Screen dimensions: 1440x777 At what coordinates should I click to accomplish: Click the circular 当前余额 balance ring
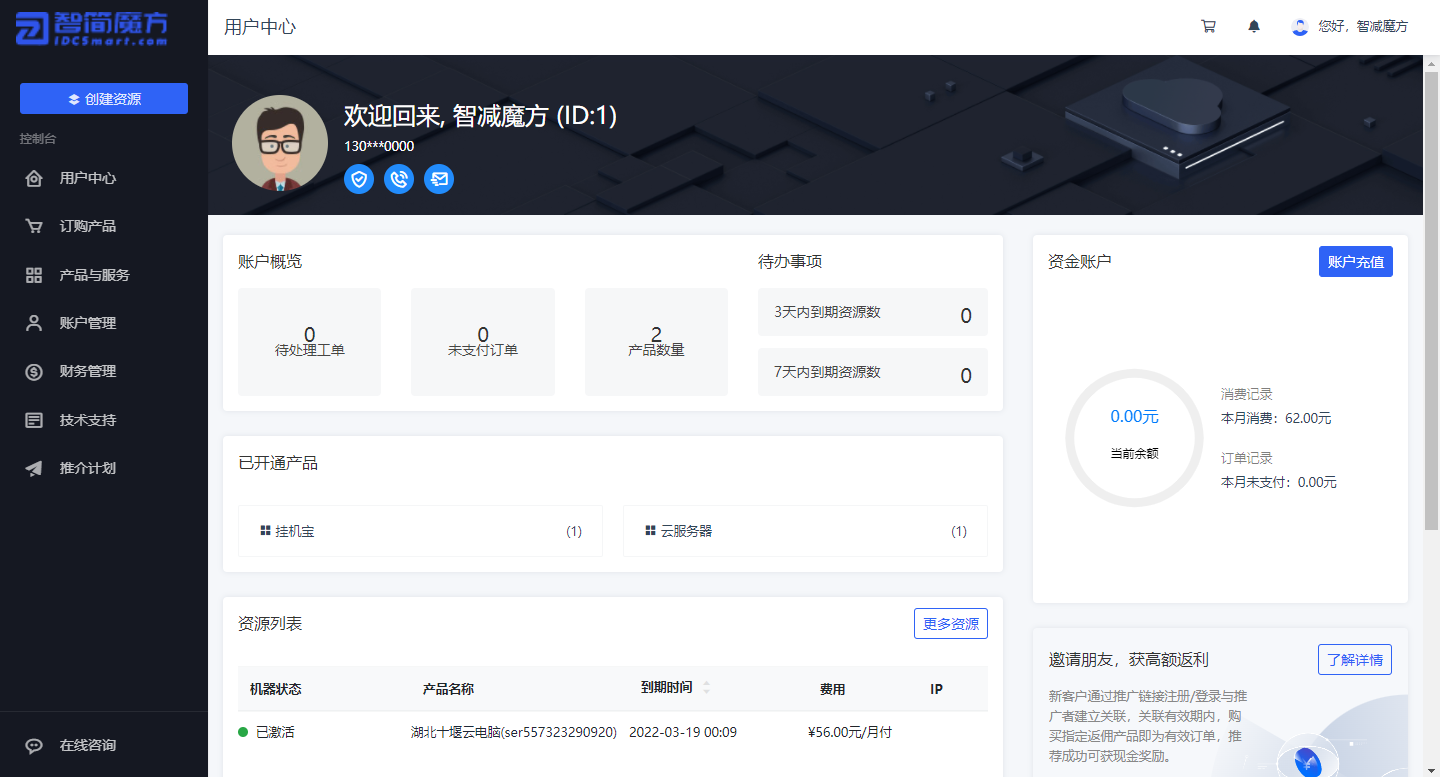pyautogui.click(x=1134, y=438)
